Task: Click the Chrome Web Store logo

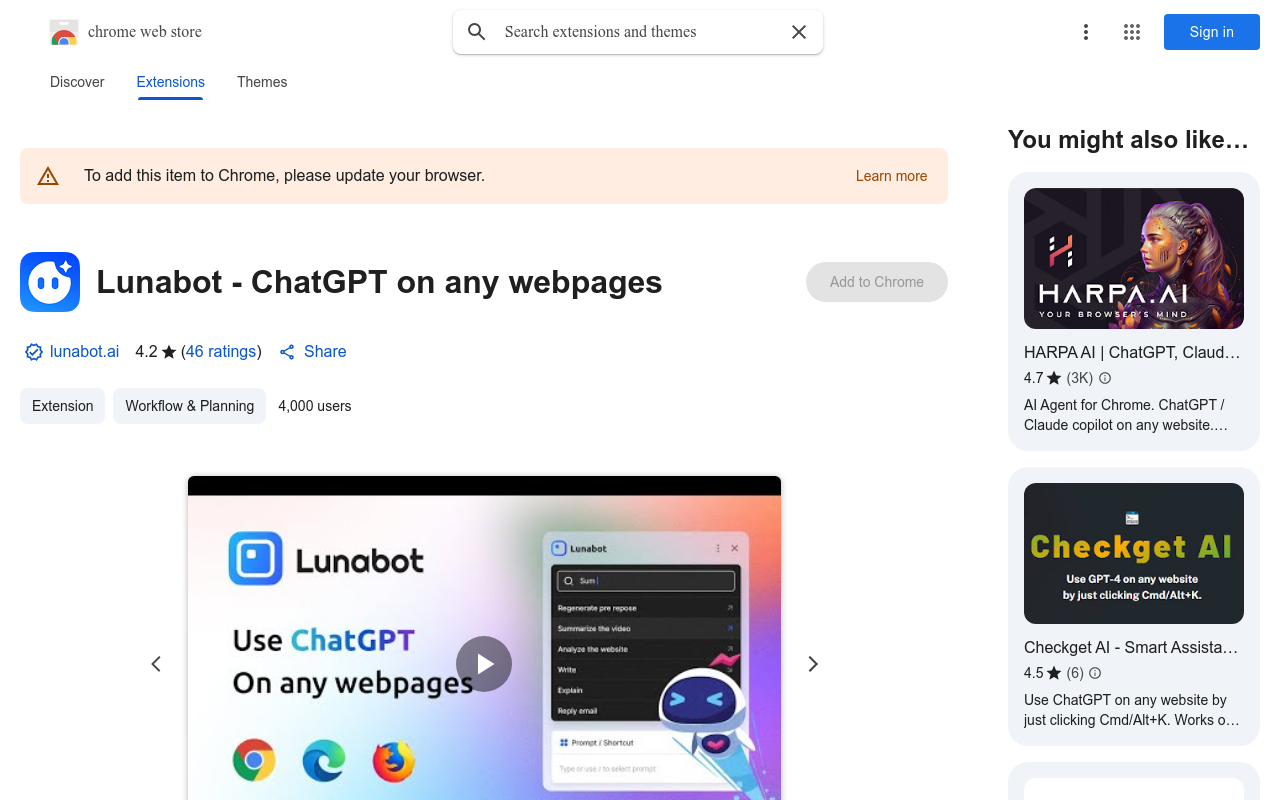Action: 64,32
